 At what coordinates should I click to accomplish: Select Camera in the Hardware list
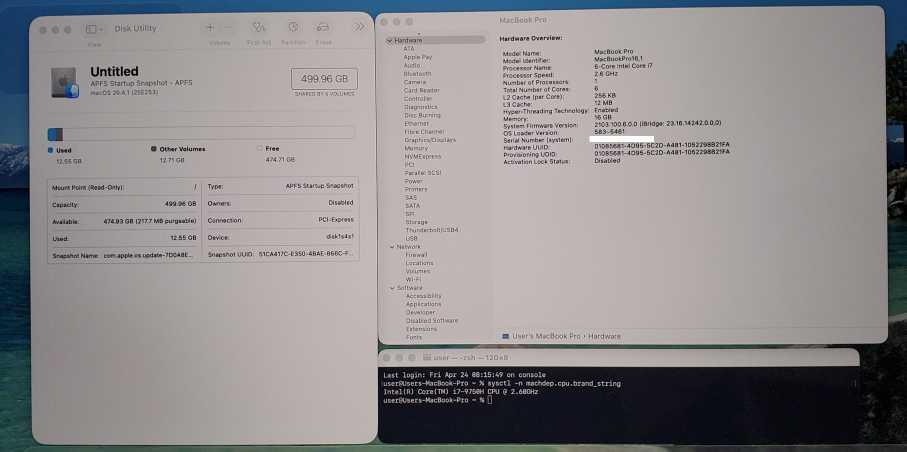pyautogui.click(x=415, y=82)
